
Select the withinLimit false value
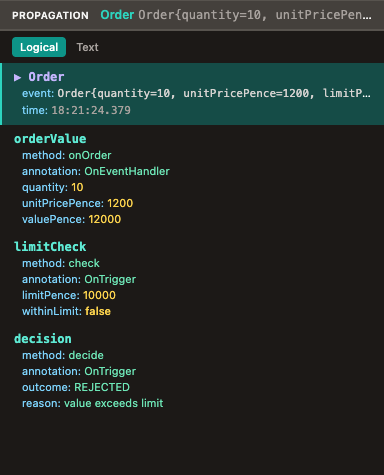[x=98, y=311]
